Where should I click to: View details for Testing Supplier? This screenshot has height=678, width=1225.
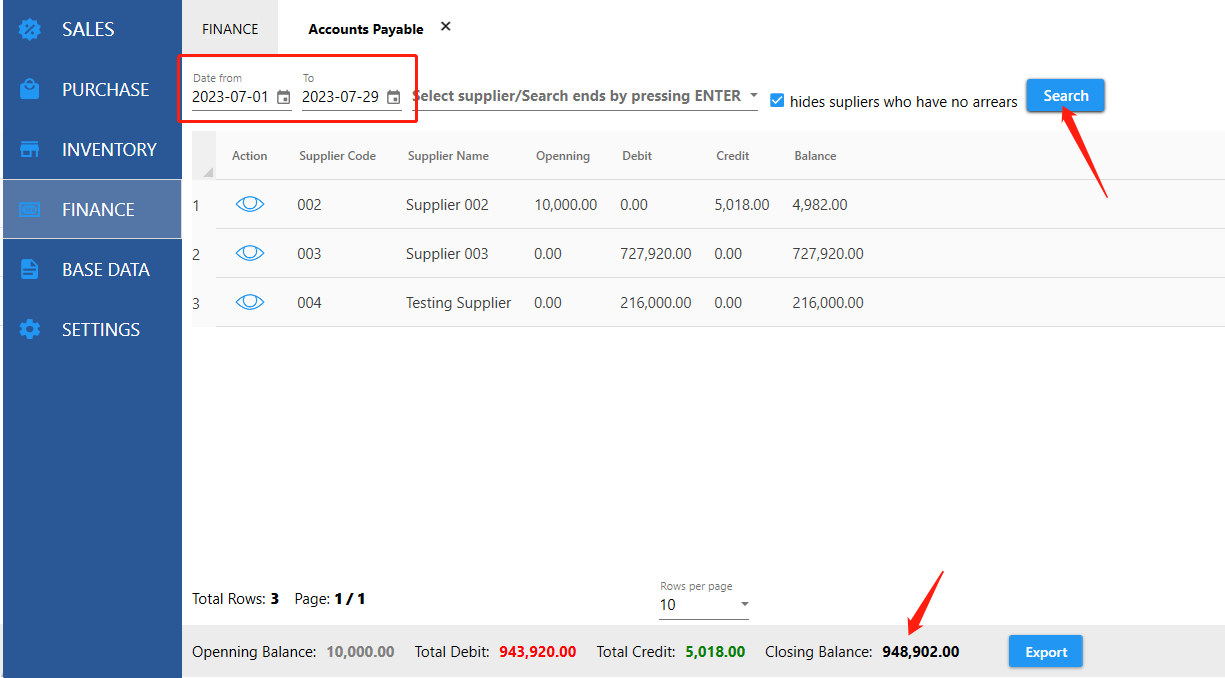point(249,302)
